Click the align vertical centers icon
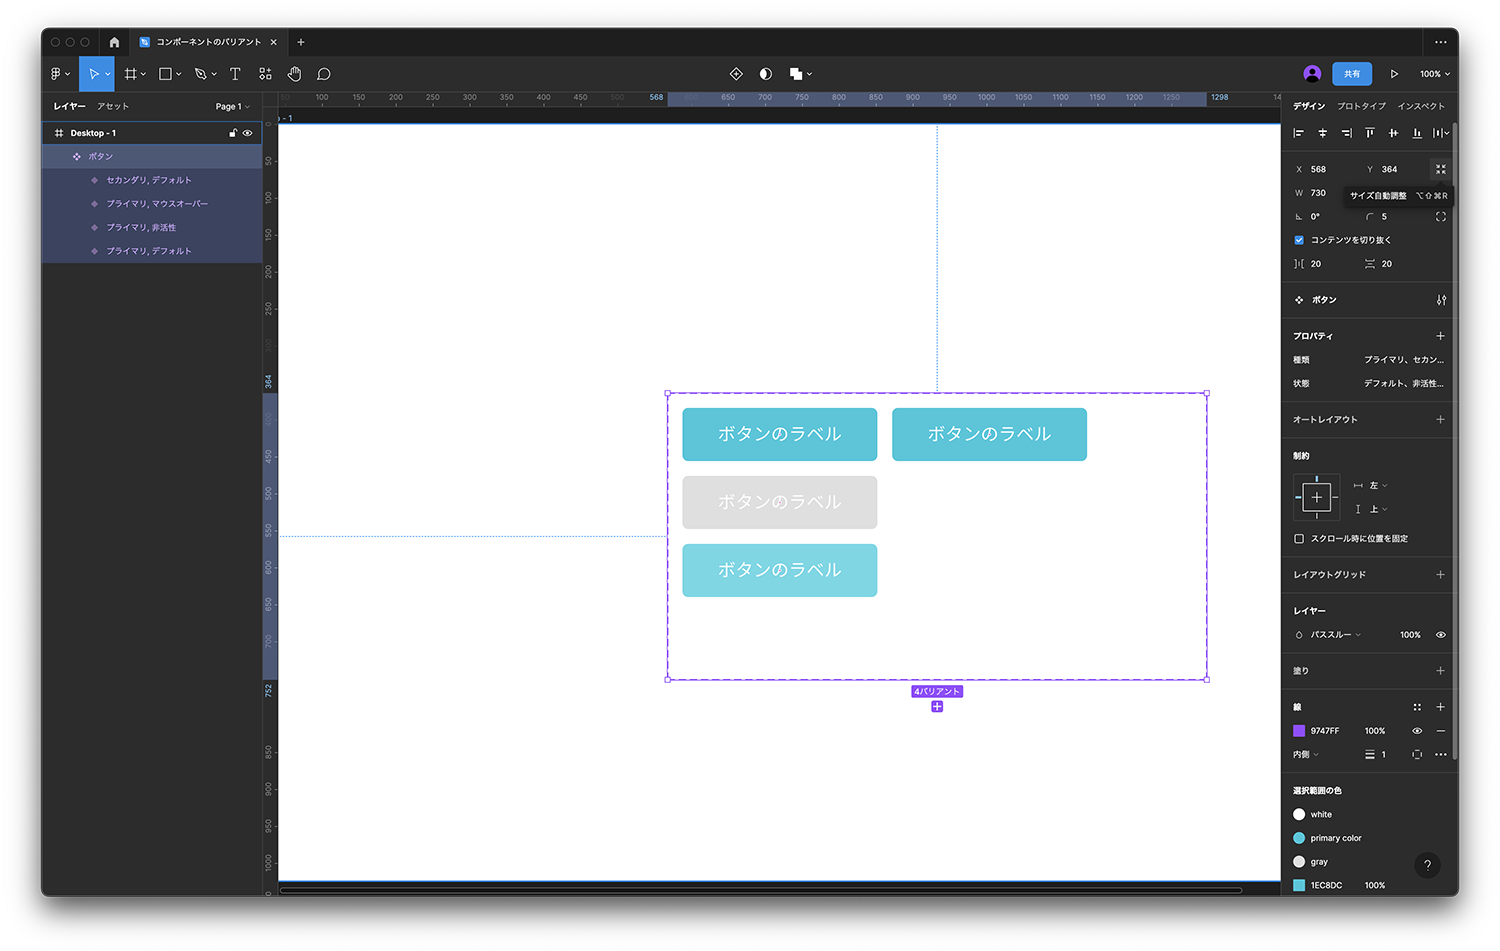 pyautogui.click(x=1393, y=133)
